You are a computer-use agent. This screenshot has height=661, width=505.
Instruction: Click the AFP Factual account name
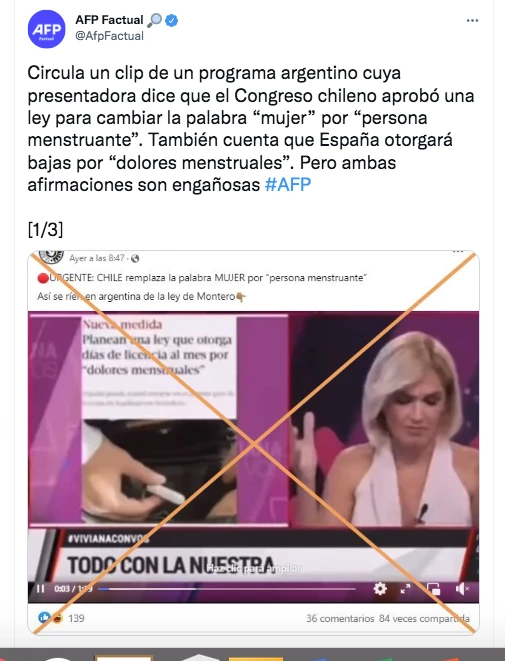[109, 20]
